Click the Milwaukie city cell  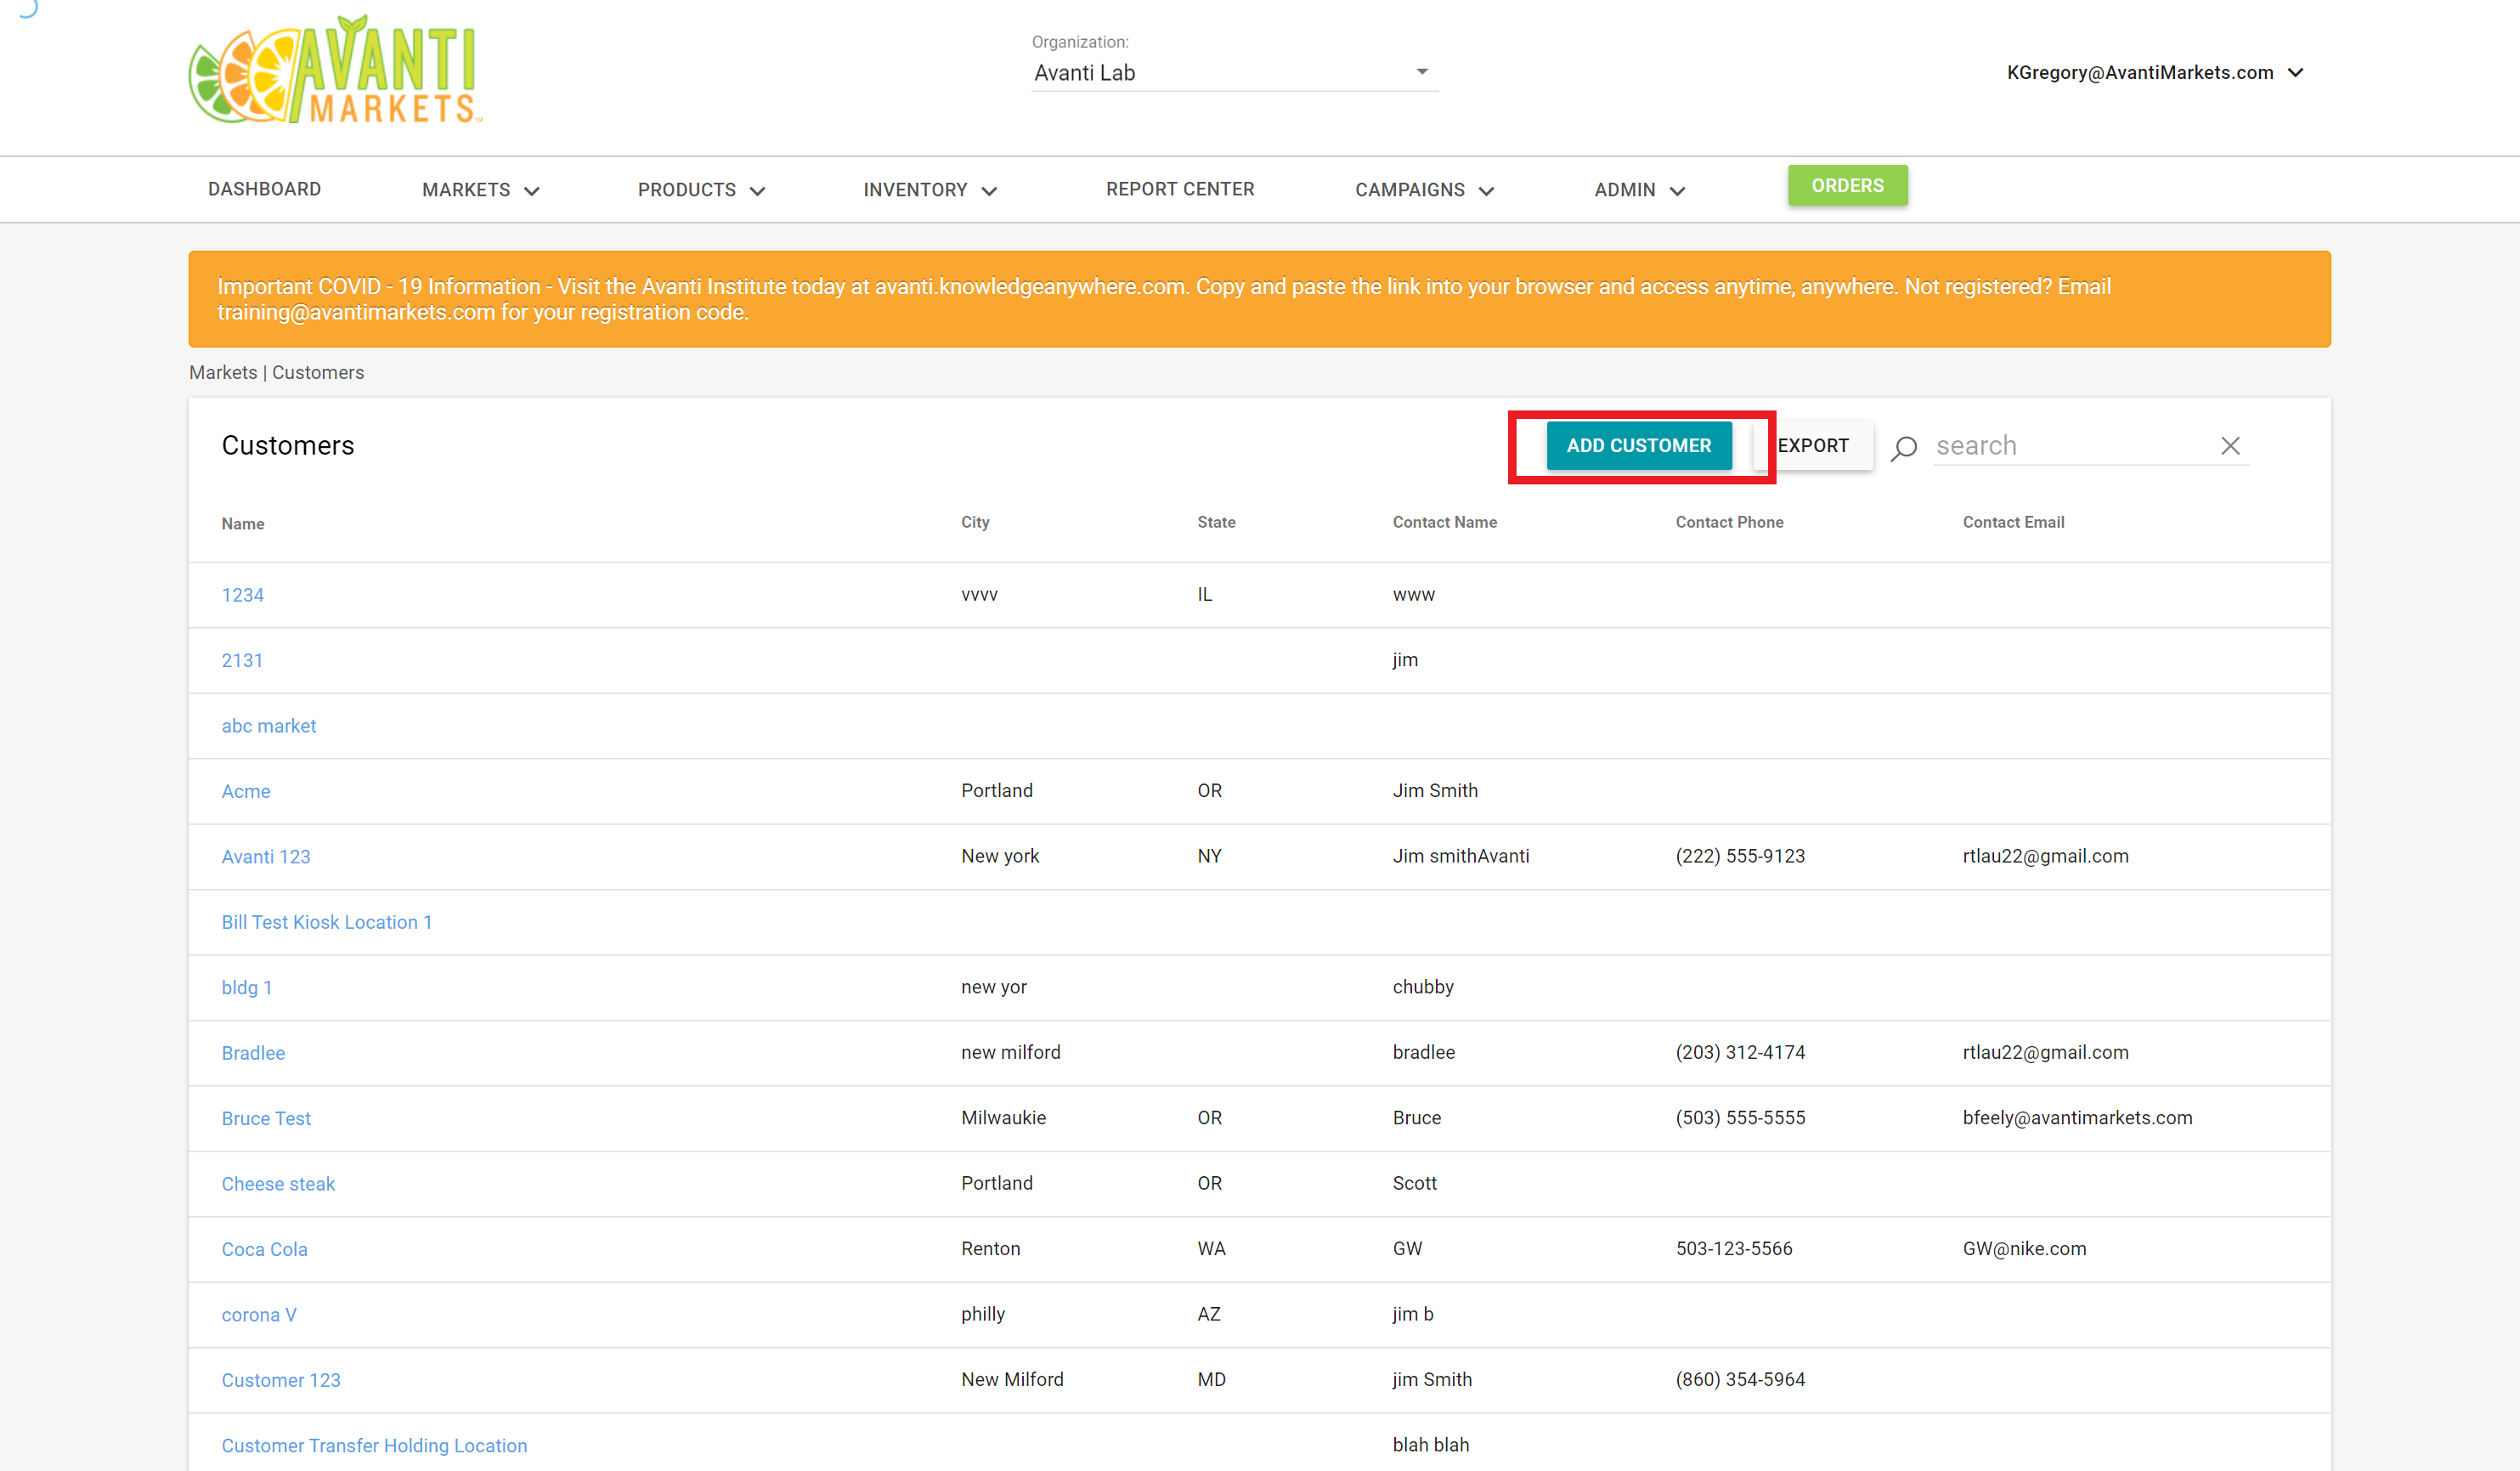coord(1003,1118)
